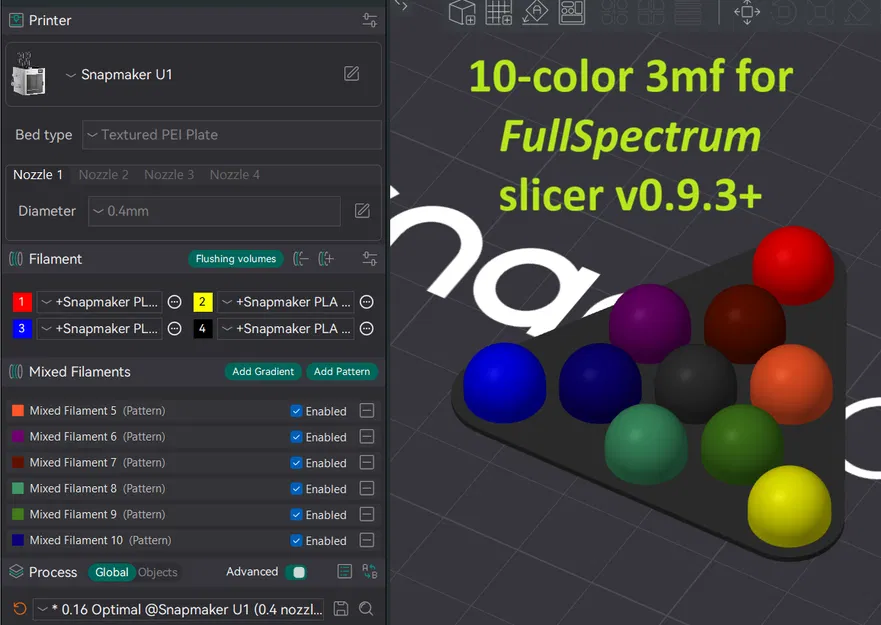Click the remove filament icon
Image resolution: width=881 pixels, height=625 pixels.
[301, 258]
